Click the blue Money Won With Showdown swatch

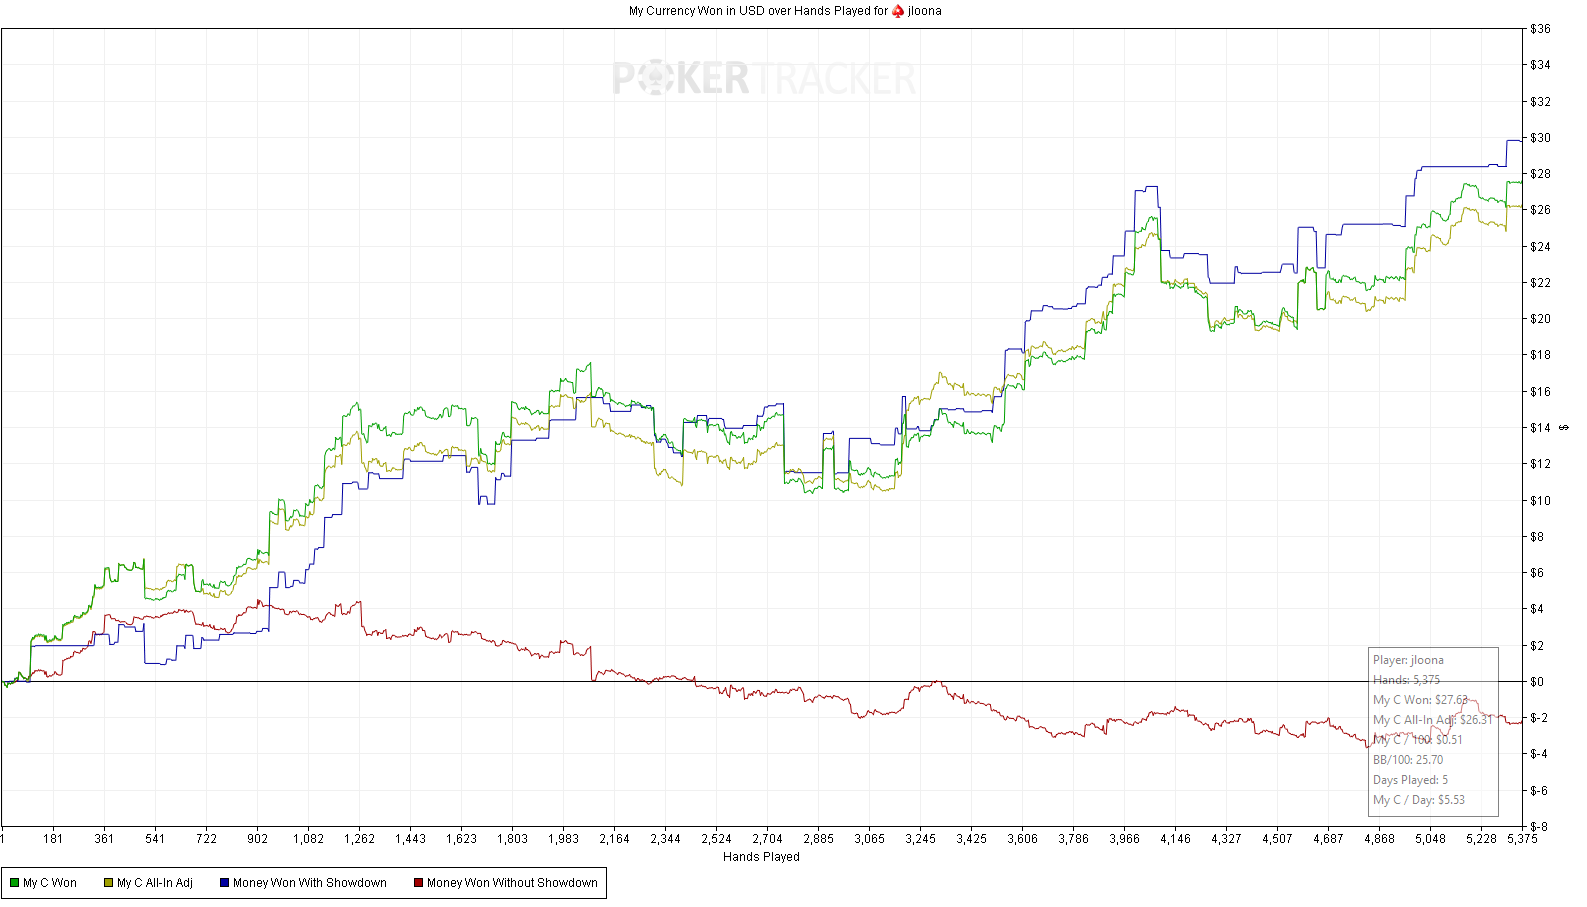pyautogui.click(x=224, y=883)
